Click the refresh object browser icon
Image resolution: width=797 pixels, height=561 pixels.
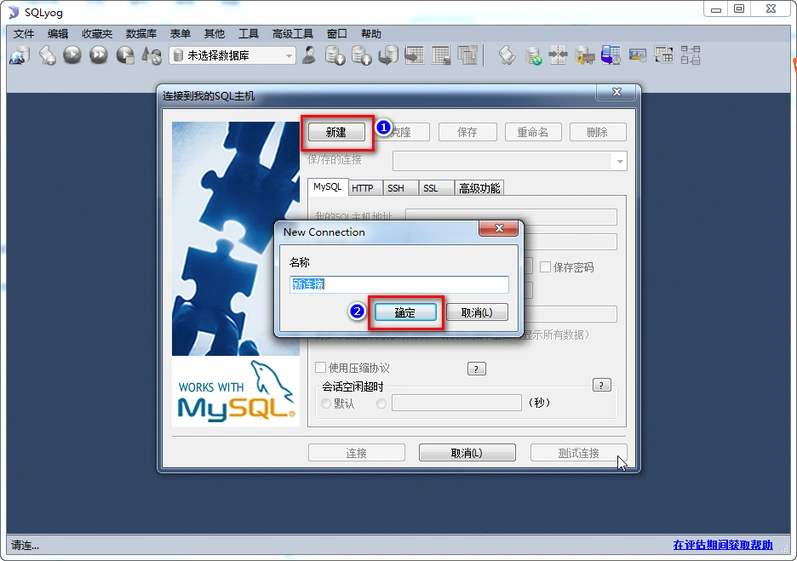(151, 55)
